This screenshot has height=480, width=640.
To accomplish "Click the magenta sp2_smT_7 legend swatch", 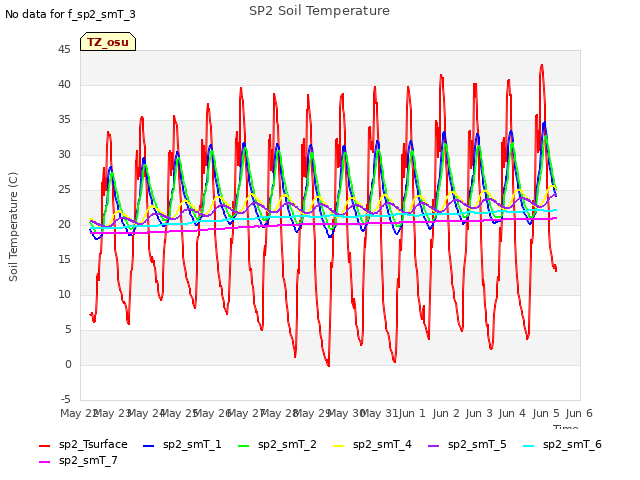I will 44,462.
